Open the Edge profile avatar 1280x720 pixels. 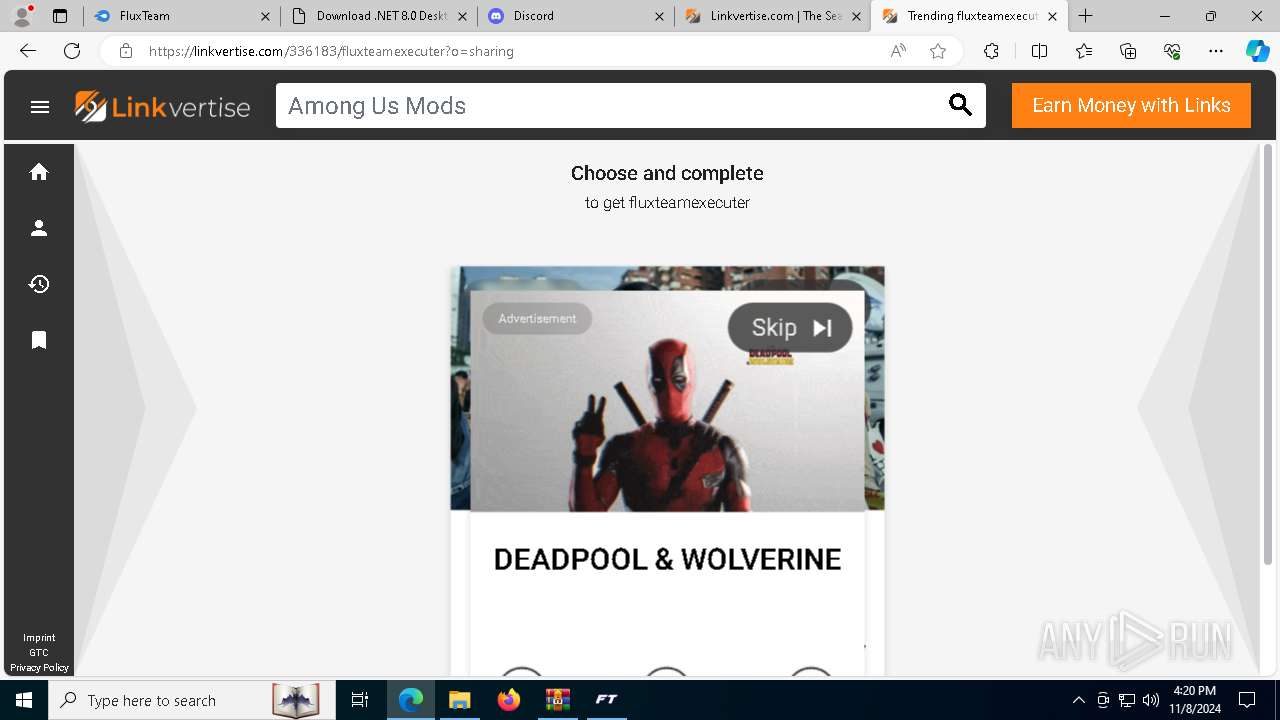click(x=22, y=16)
